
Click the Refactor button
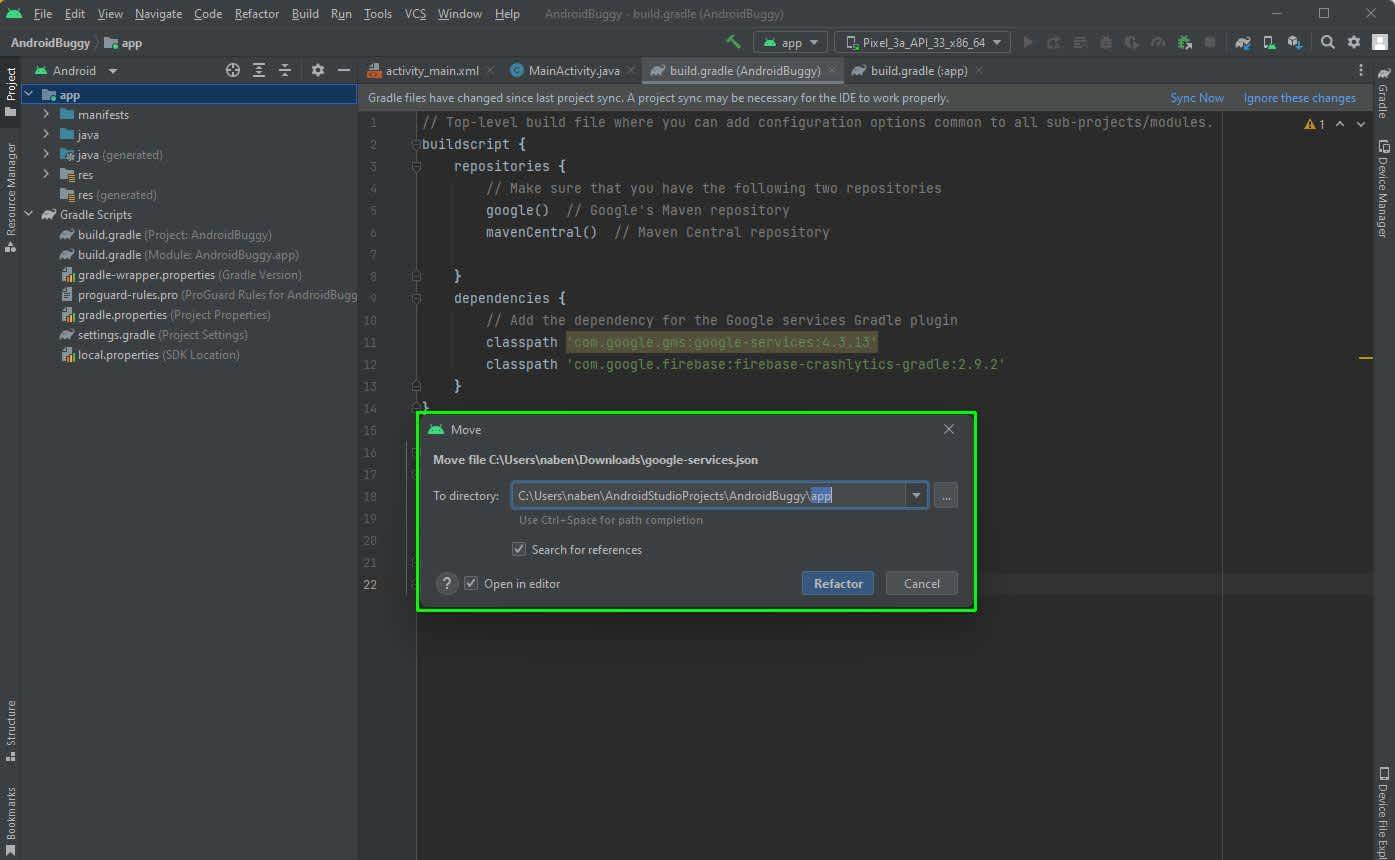(x=838, y=583)
